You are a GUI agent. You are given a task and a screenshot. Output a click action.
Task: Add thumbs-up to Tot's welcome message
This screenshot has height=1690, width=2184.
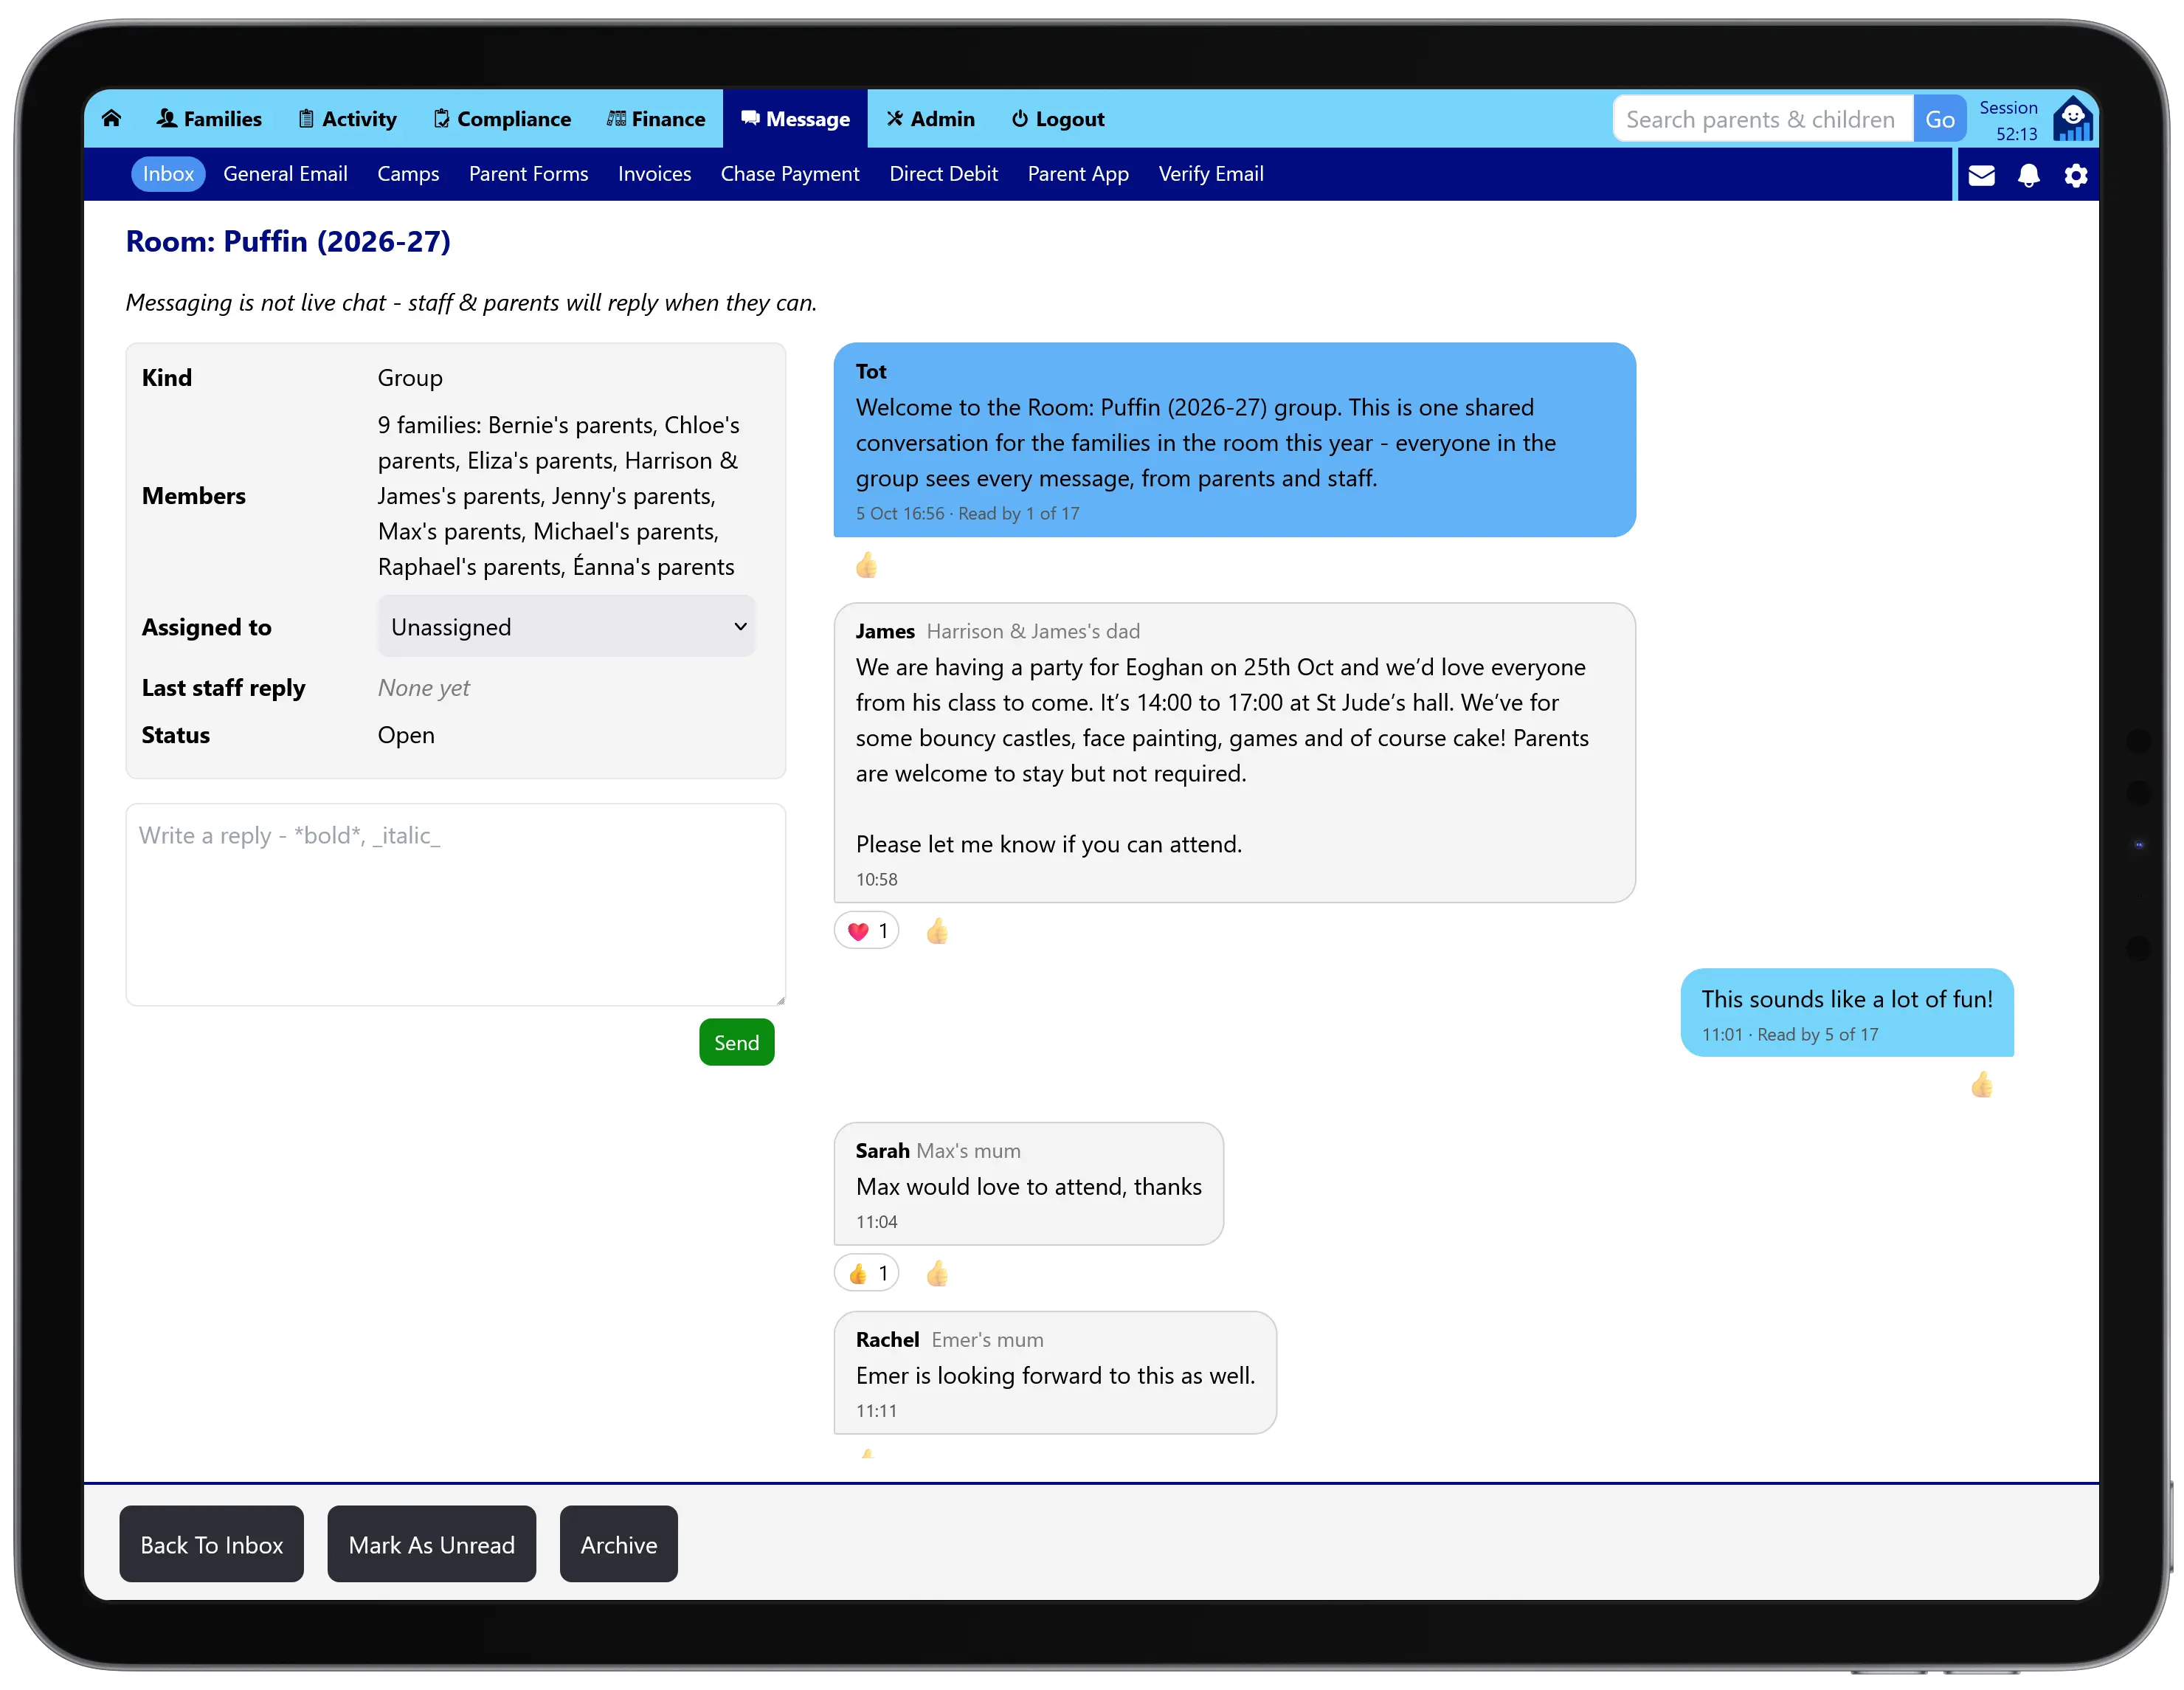866,565
